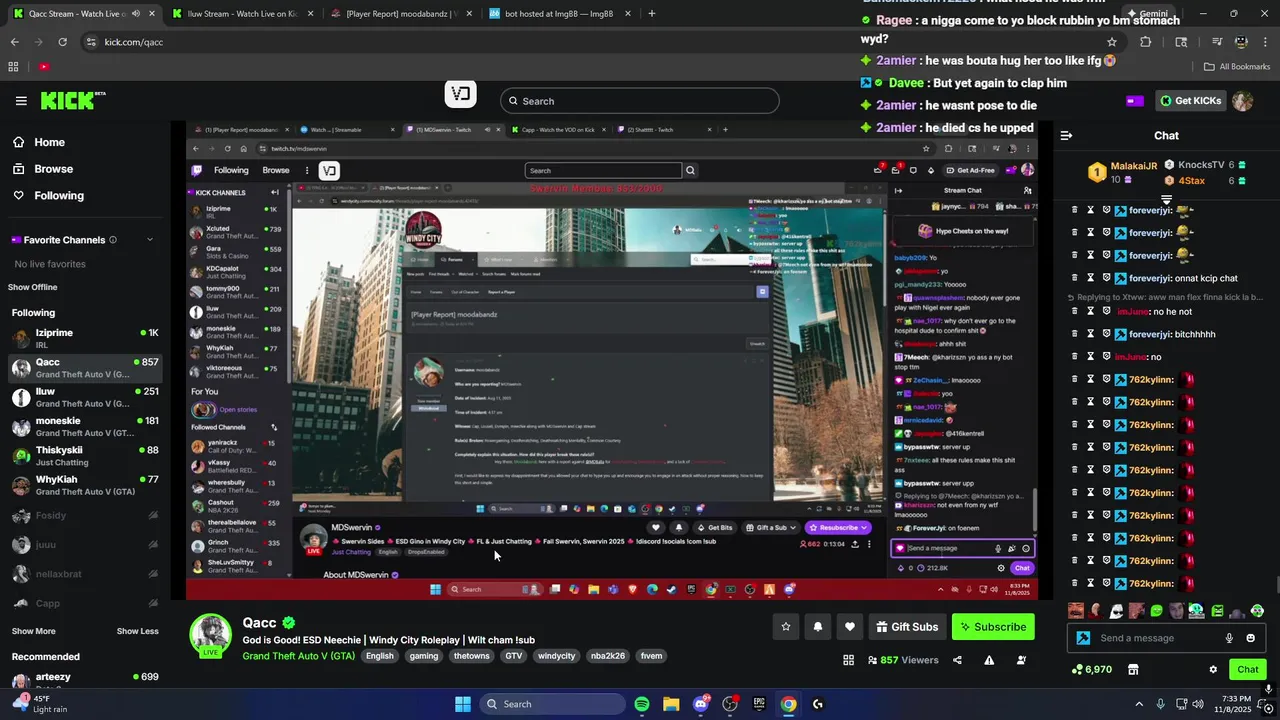Click the windycity tag
This screenshot has height=720, width=1280.
pos(556,656)
